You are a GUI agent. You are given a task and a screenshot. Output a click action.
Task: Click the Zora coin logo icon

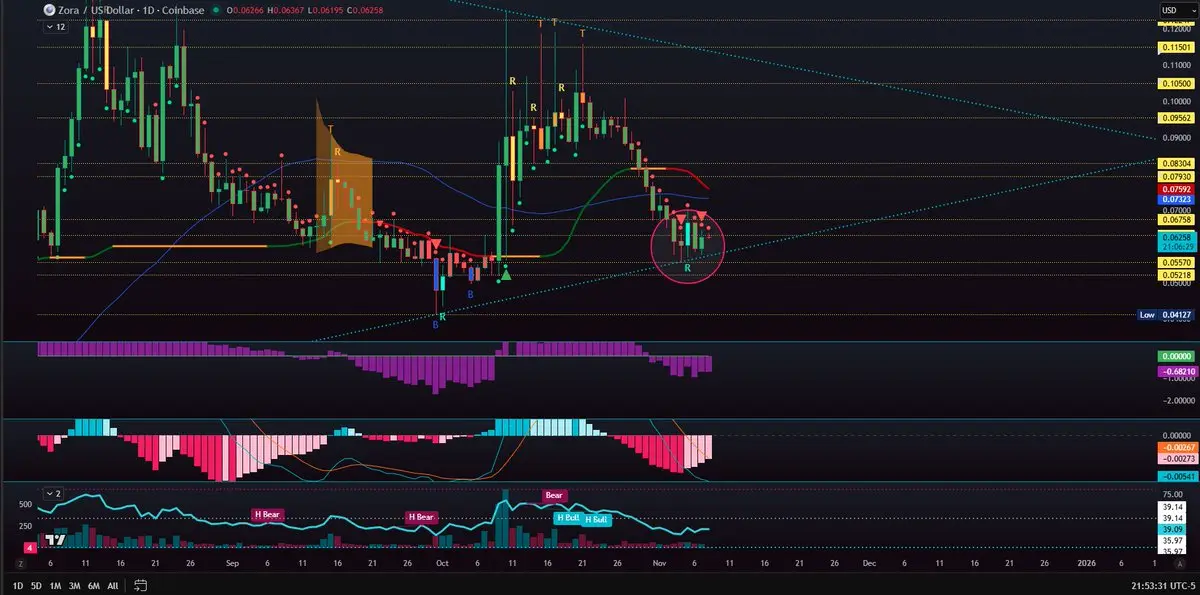click(48, 10)
